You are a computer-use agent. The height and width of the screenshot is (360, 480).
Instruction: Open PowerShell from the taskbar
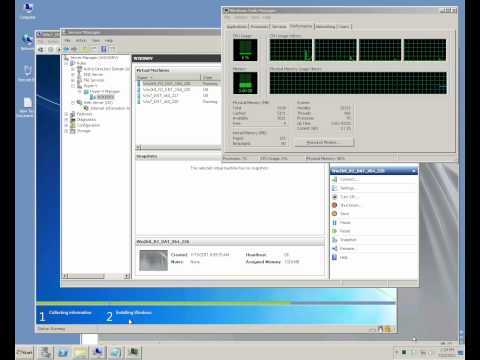63,352
